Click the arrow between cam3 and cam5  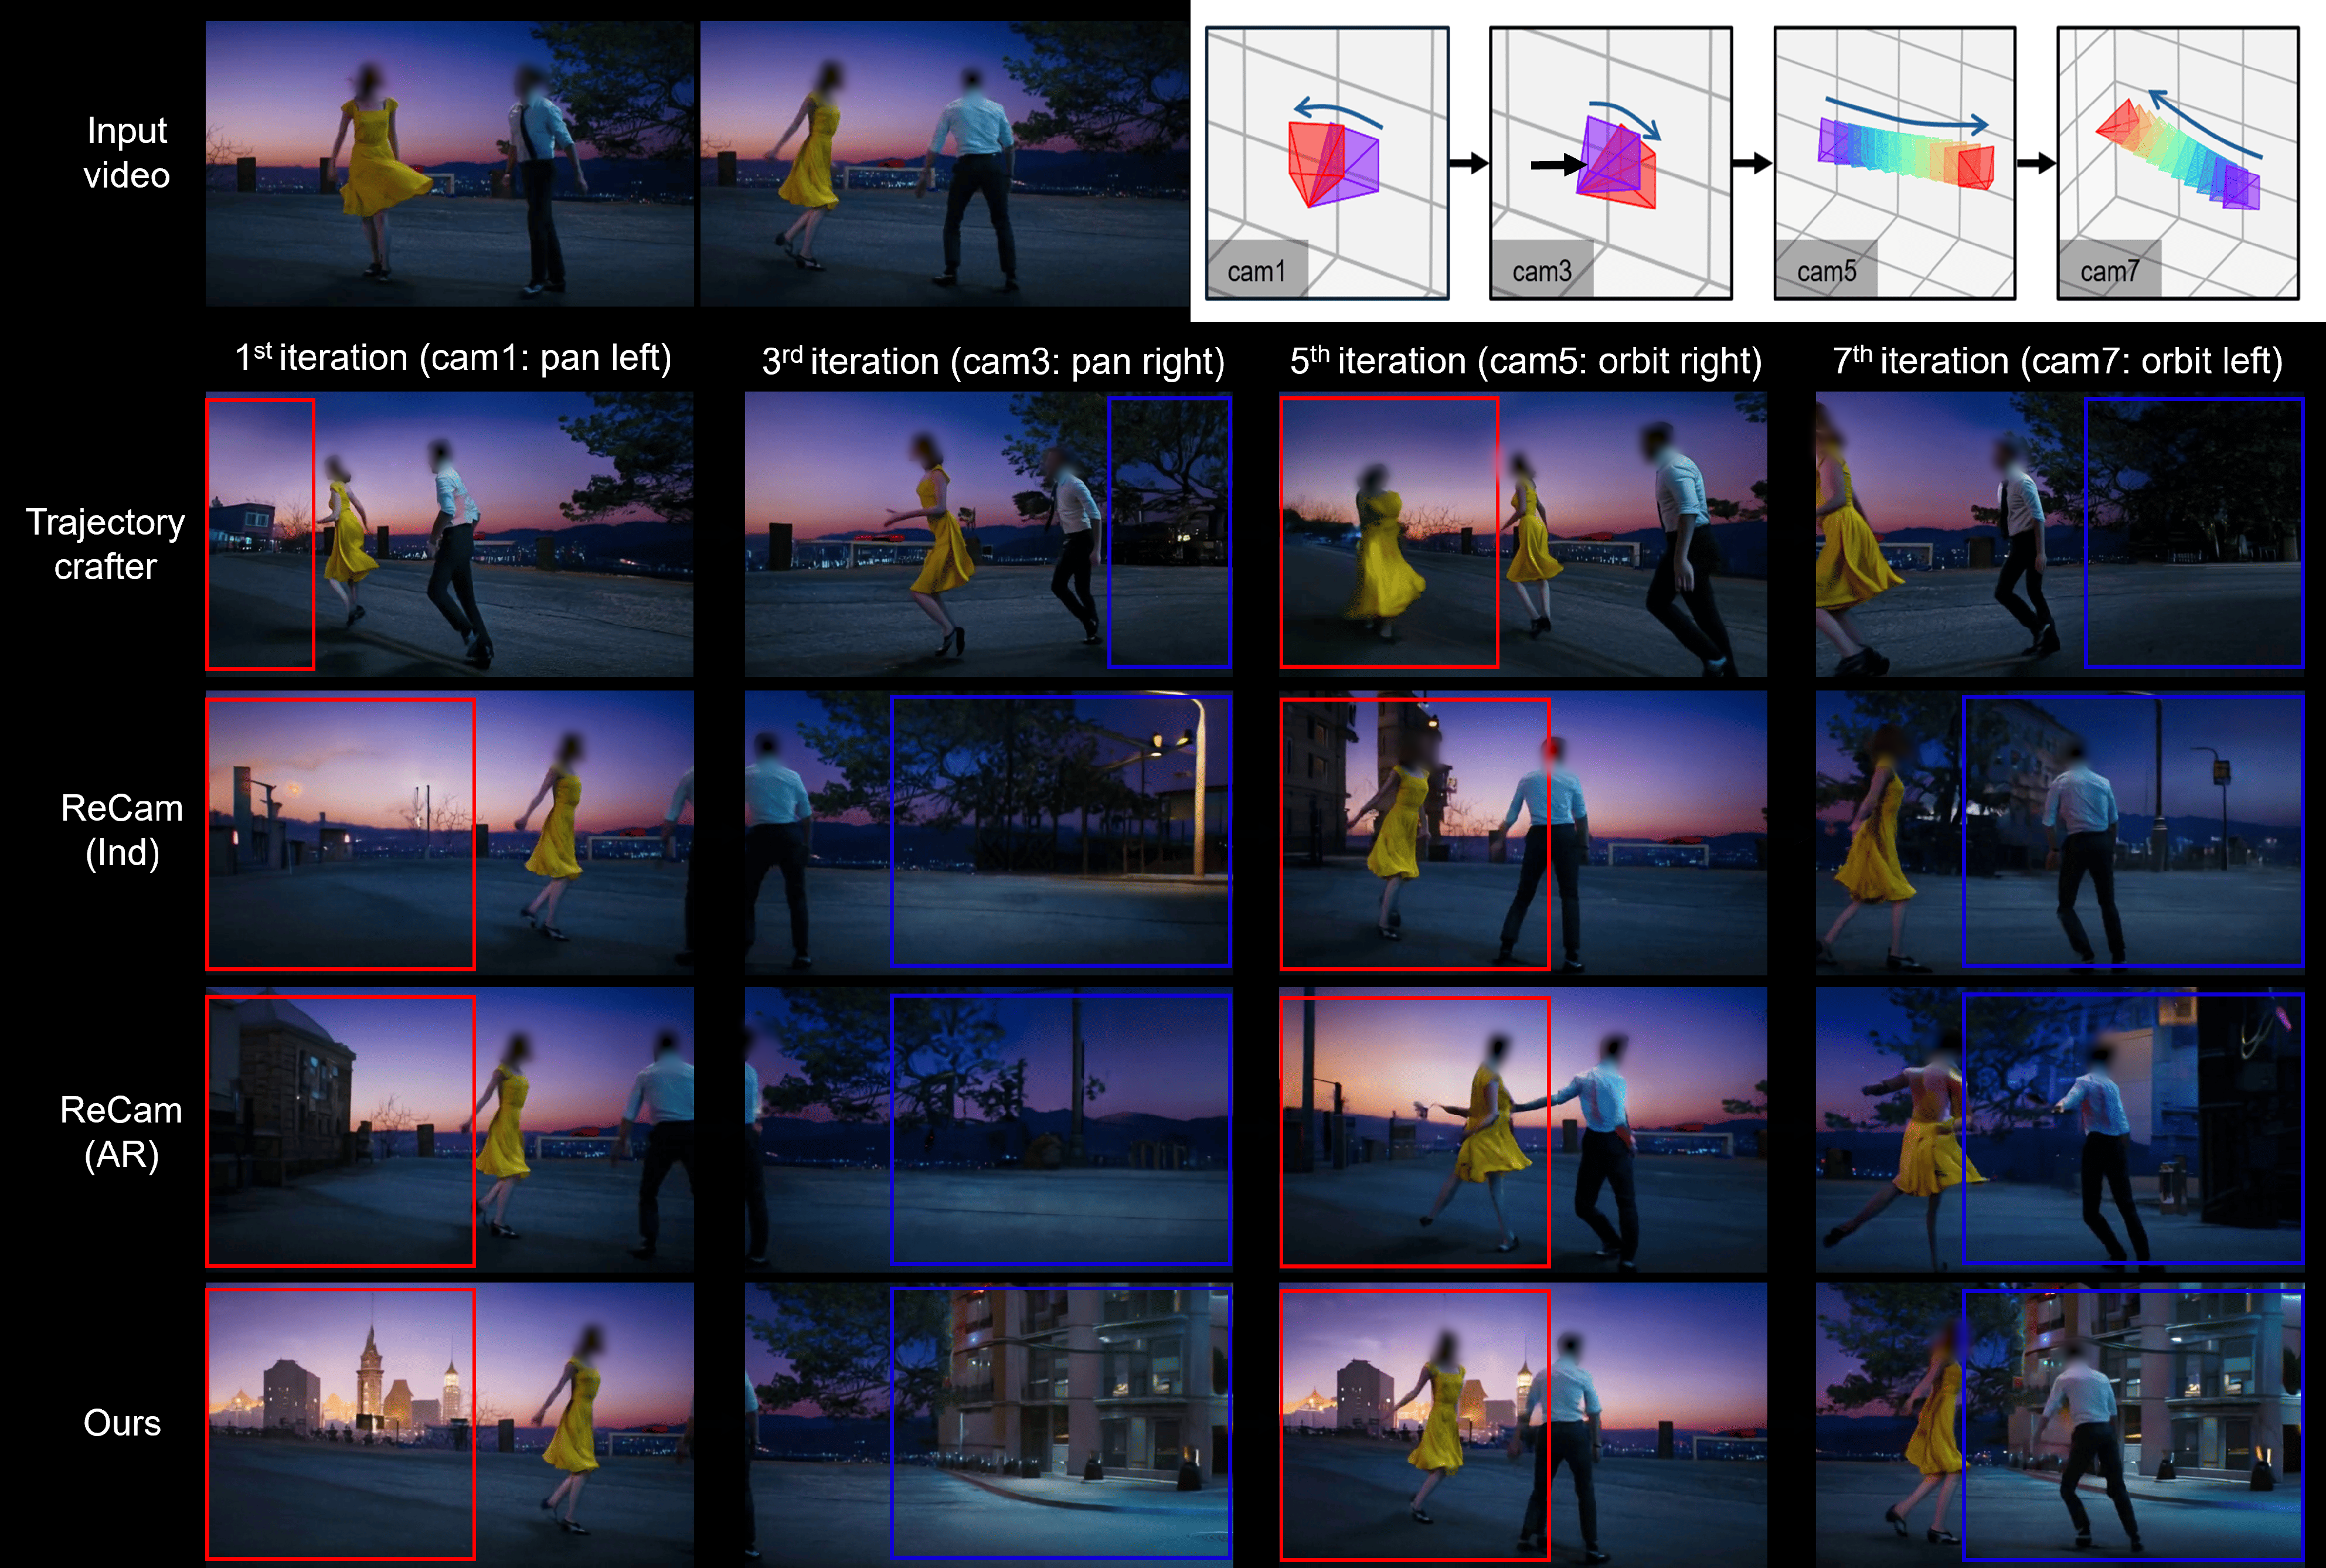(1752, 163)
